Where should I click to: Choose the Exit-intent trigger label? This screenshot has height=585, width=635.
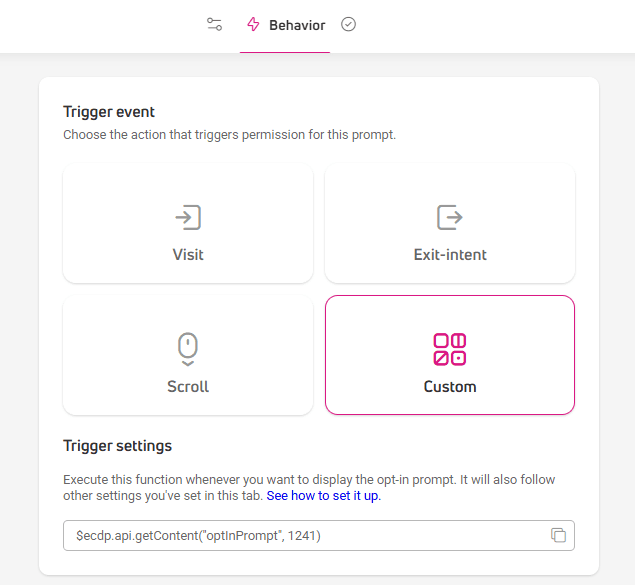(x=450, y=255)
